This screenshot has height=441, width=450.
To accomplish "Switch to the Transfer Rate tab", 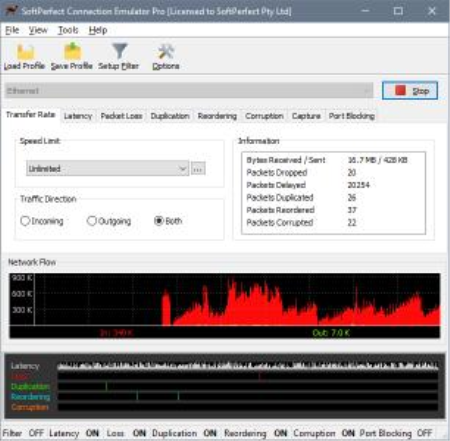I will pyautogui.click(x=31, y=115).
